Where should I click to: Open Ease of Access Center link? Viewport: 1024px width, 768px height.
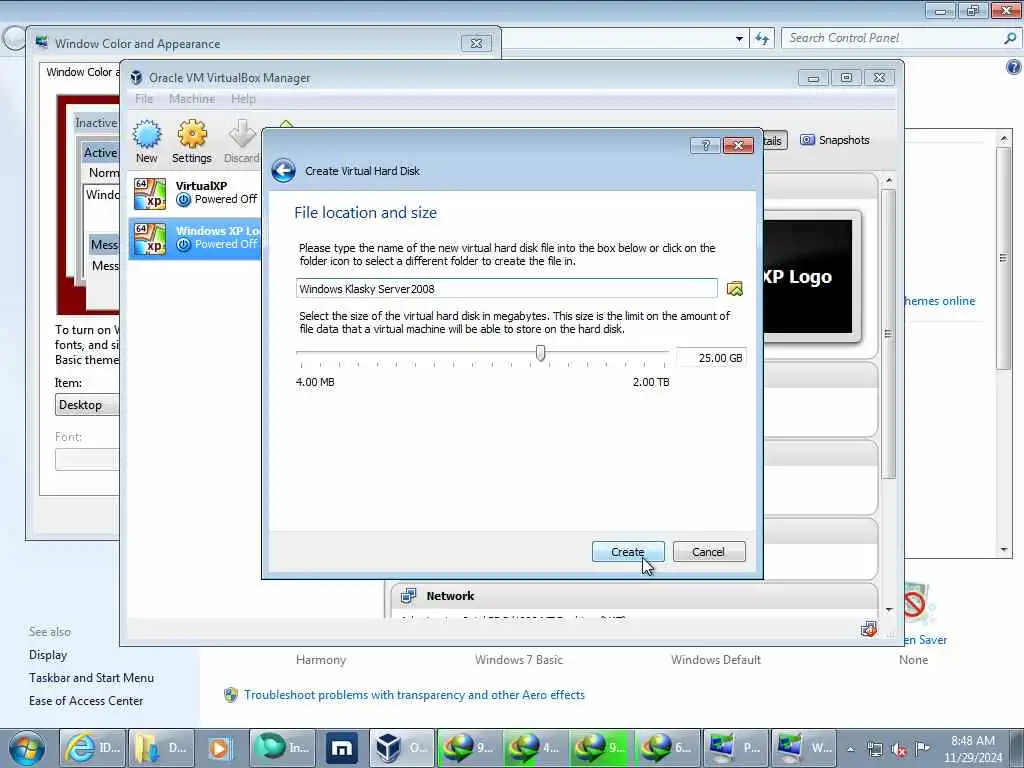click(86, 701)
